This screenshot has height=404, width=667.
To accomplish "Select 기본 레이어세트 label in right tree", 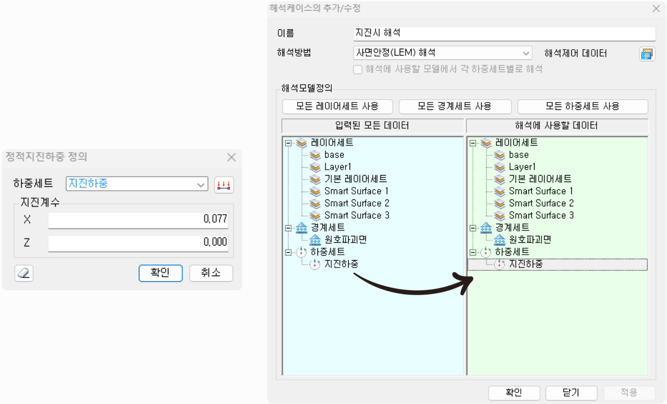I will point(540,179).
